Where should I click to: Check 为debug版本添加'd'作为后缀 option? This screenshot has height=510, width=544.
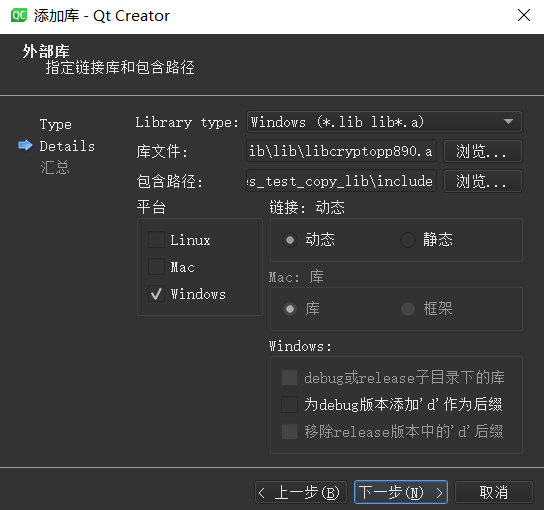[289, 405]
